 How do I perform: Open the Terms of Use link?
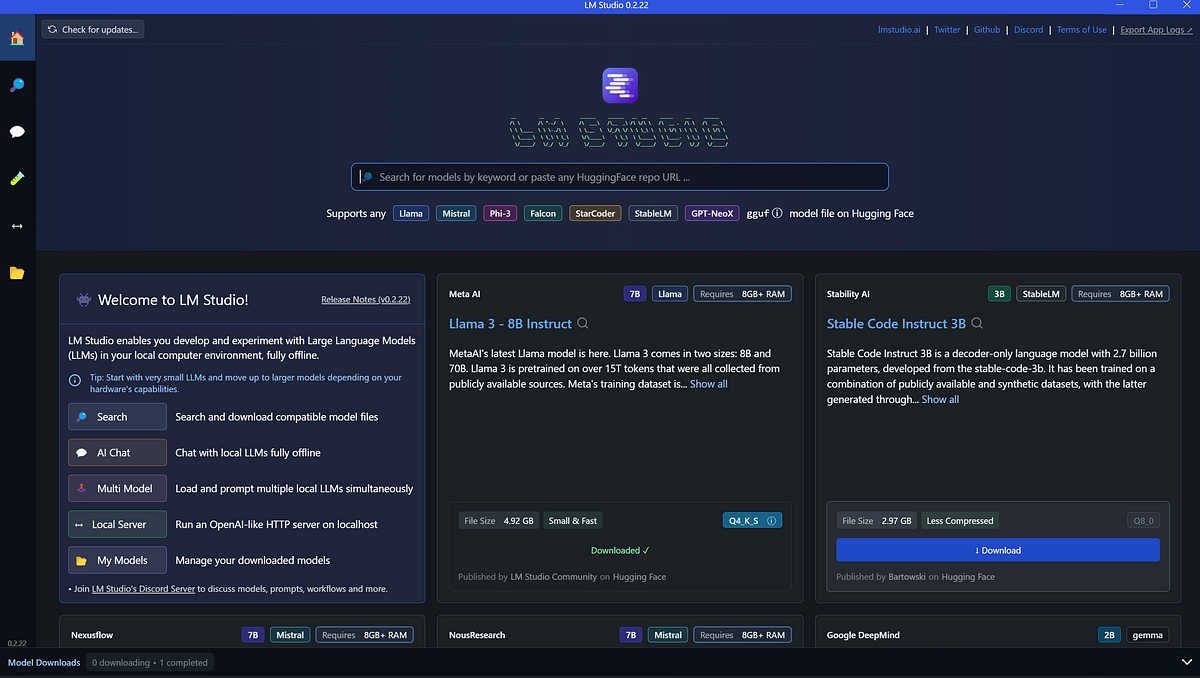pyautogui.click(x=1082, y=30)
